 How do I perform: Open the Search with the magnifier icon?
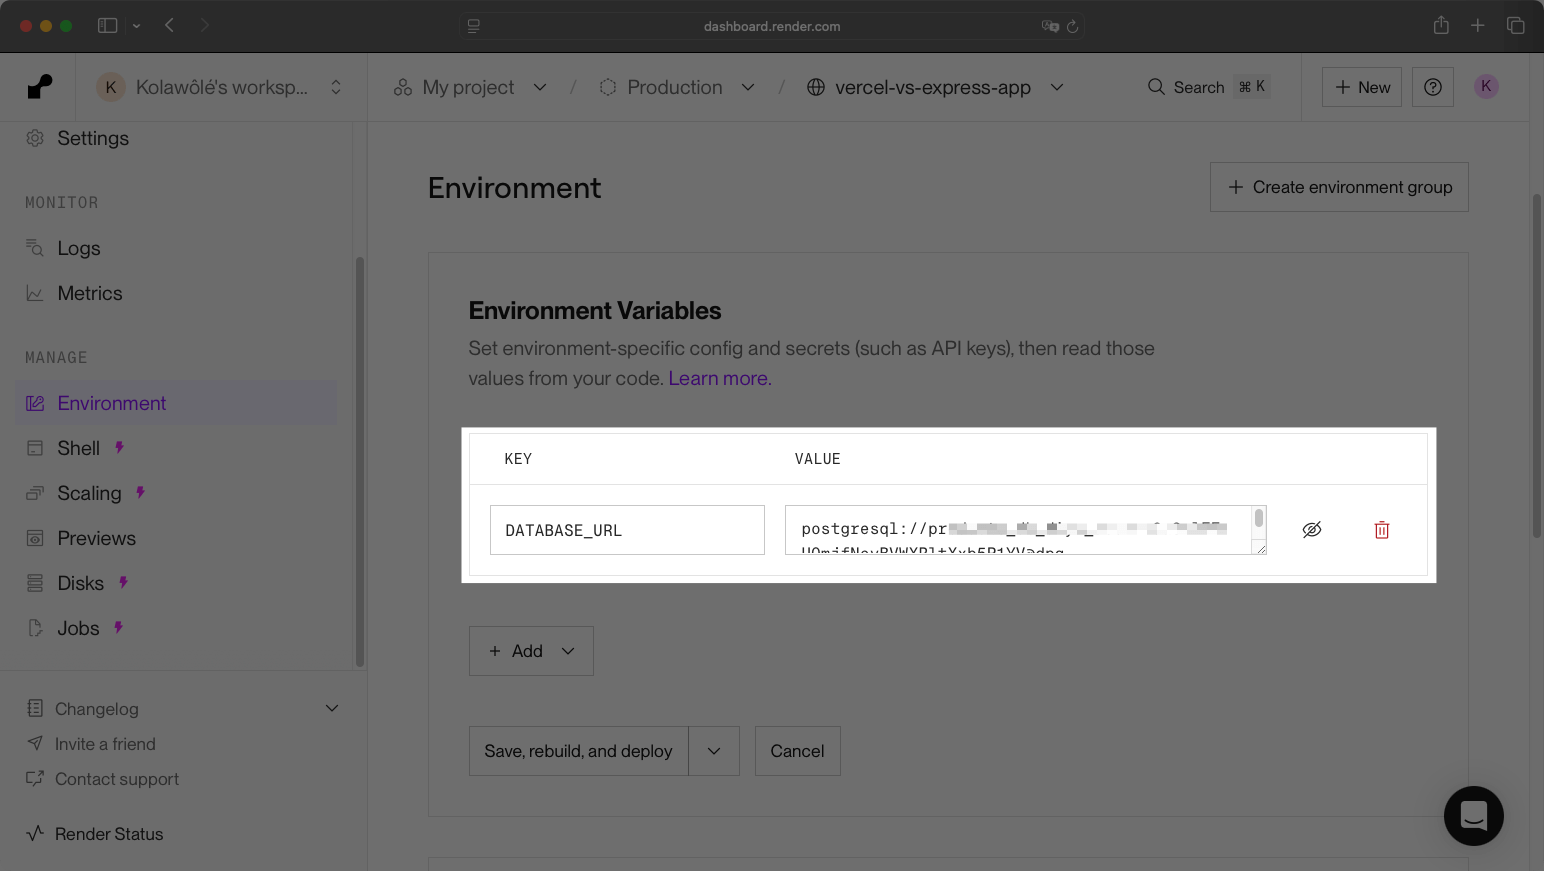coord(1156,87)
